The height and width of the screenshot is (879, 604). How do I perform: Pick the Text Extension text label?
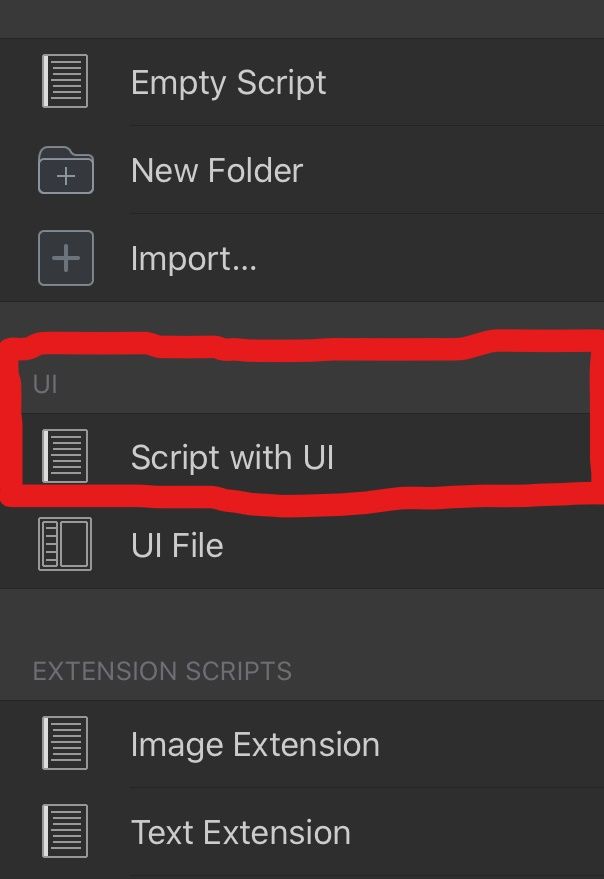pos(241,832)
